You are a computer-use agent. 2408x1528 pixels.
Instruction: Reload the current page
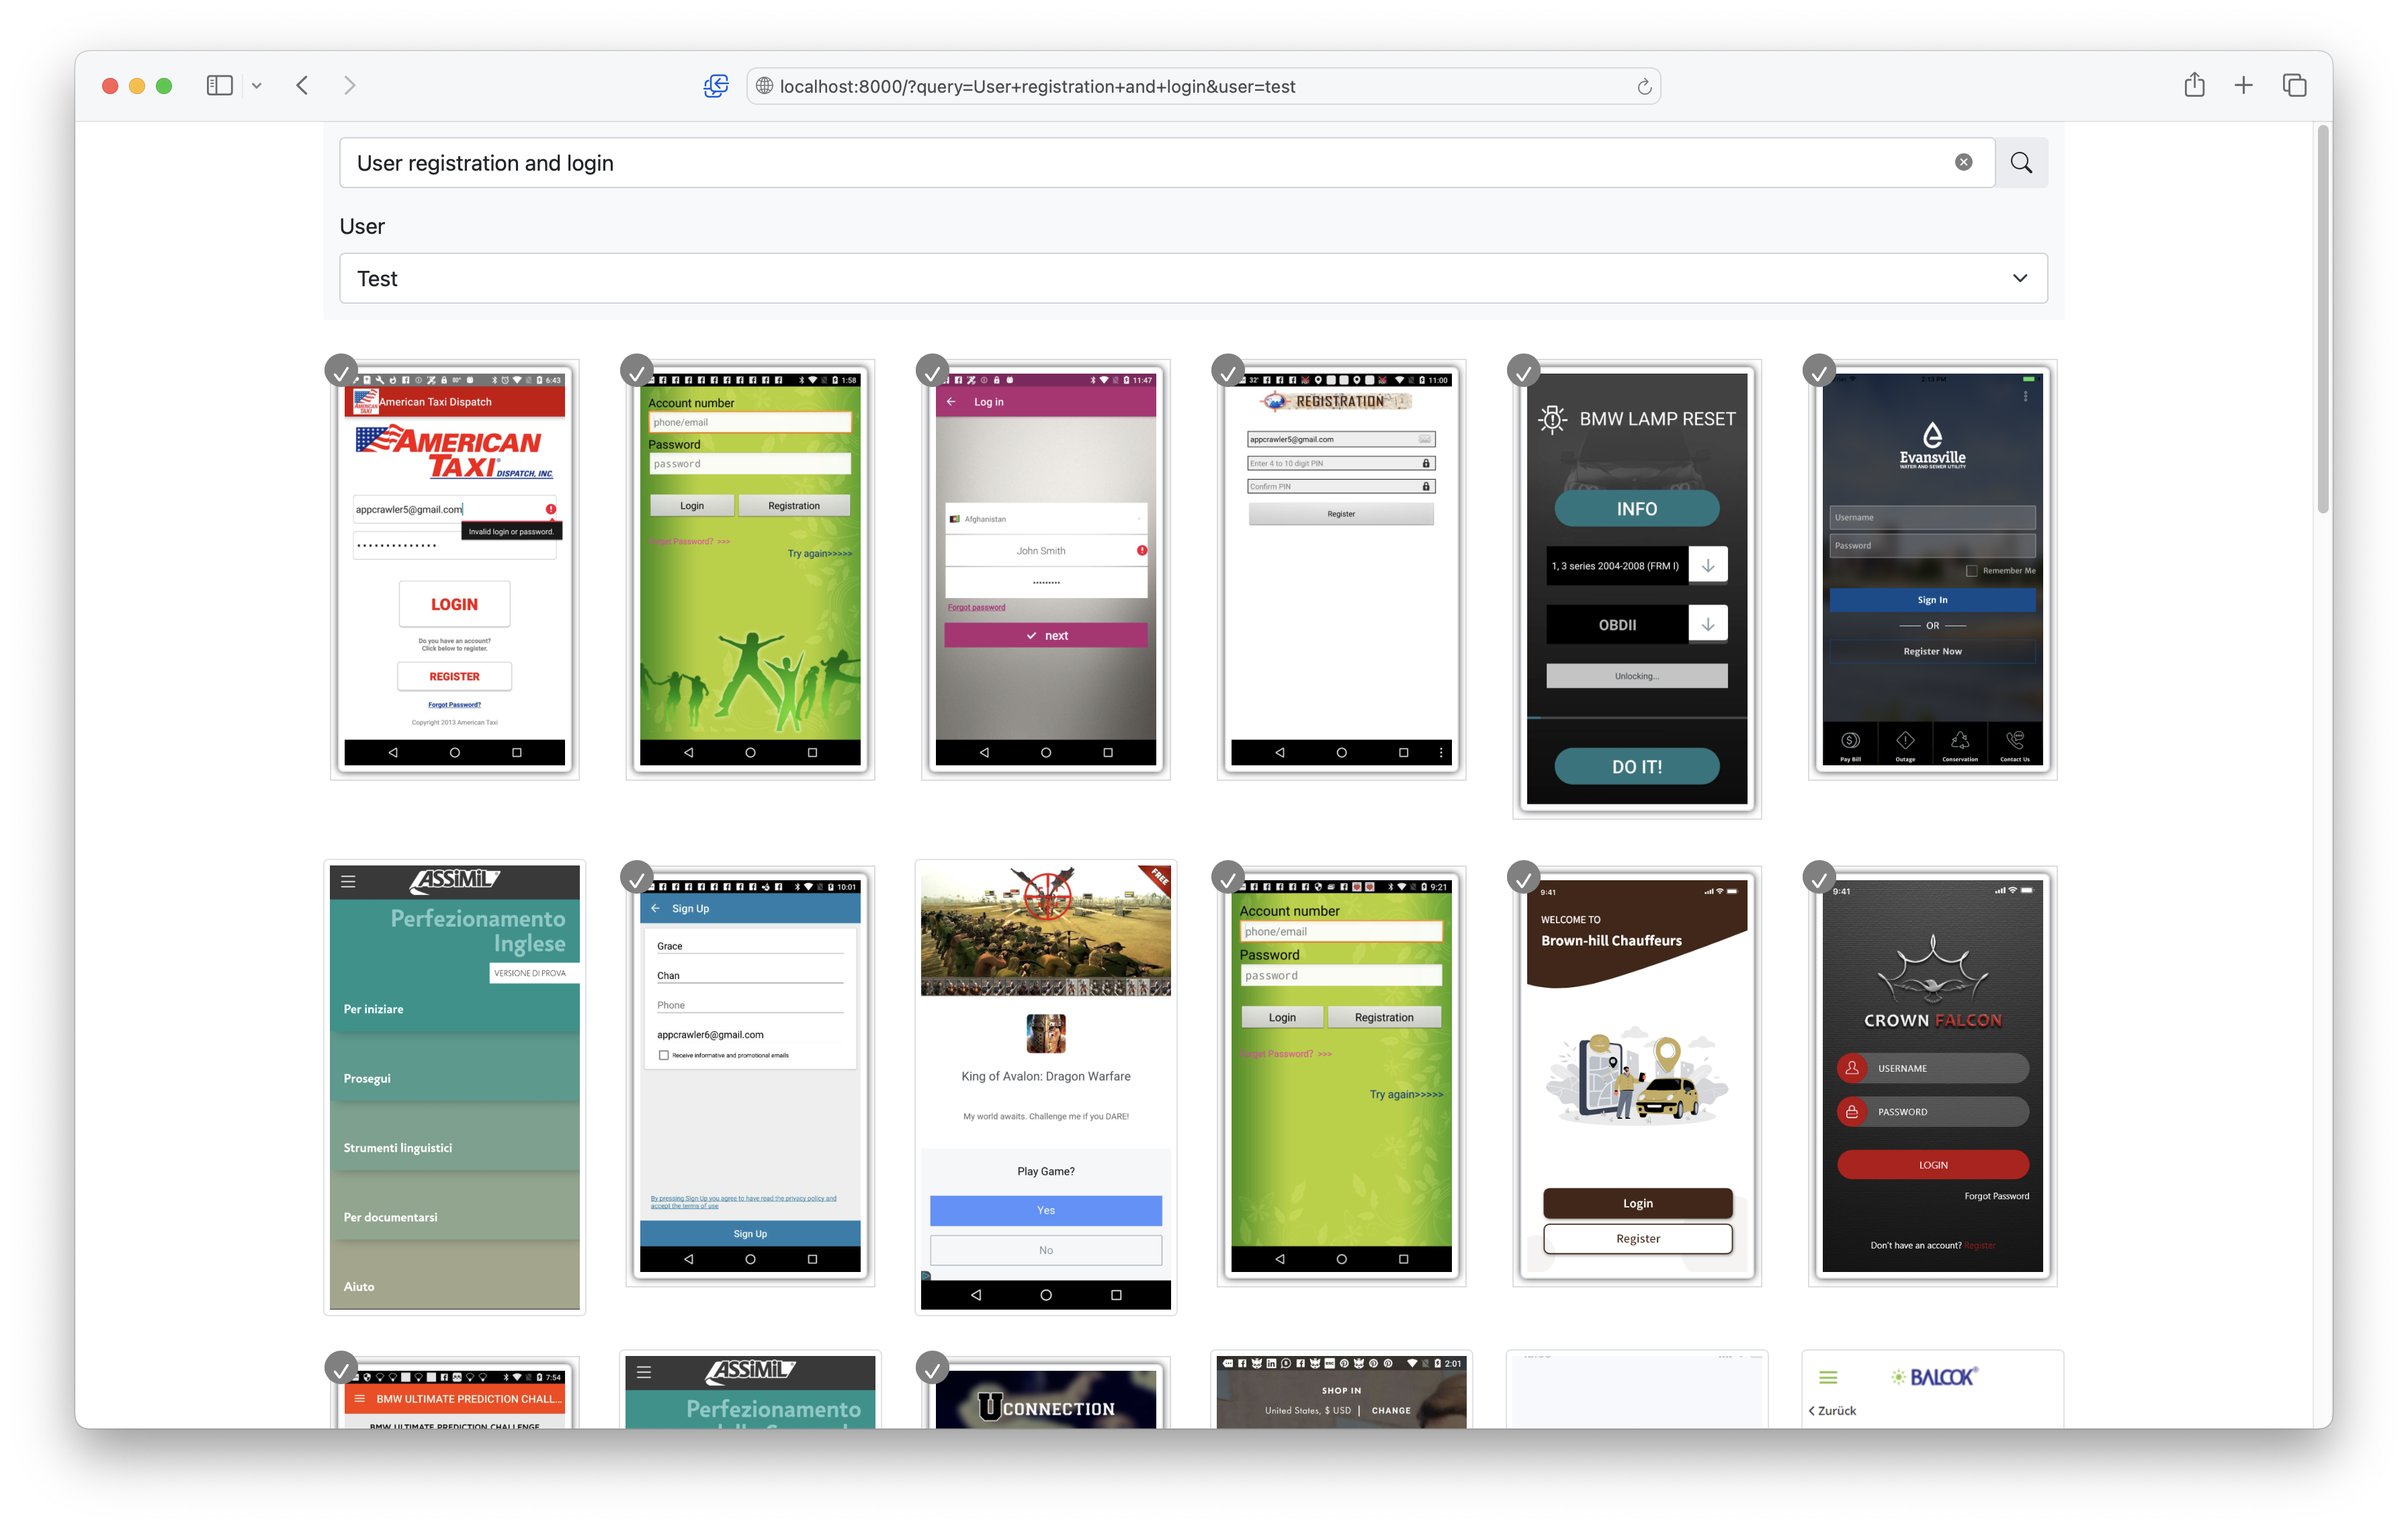1643,87
